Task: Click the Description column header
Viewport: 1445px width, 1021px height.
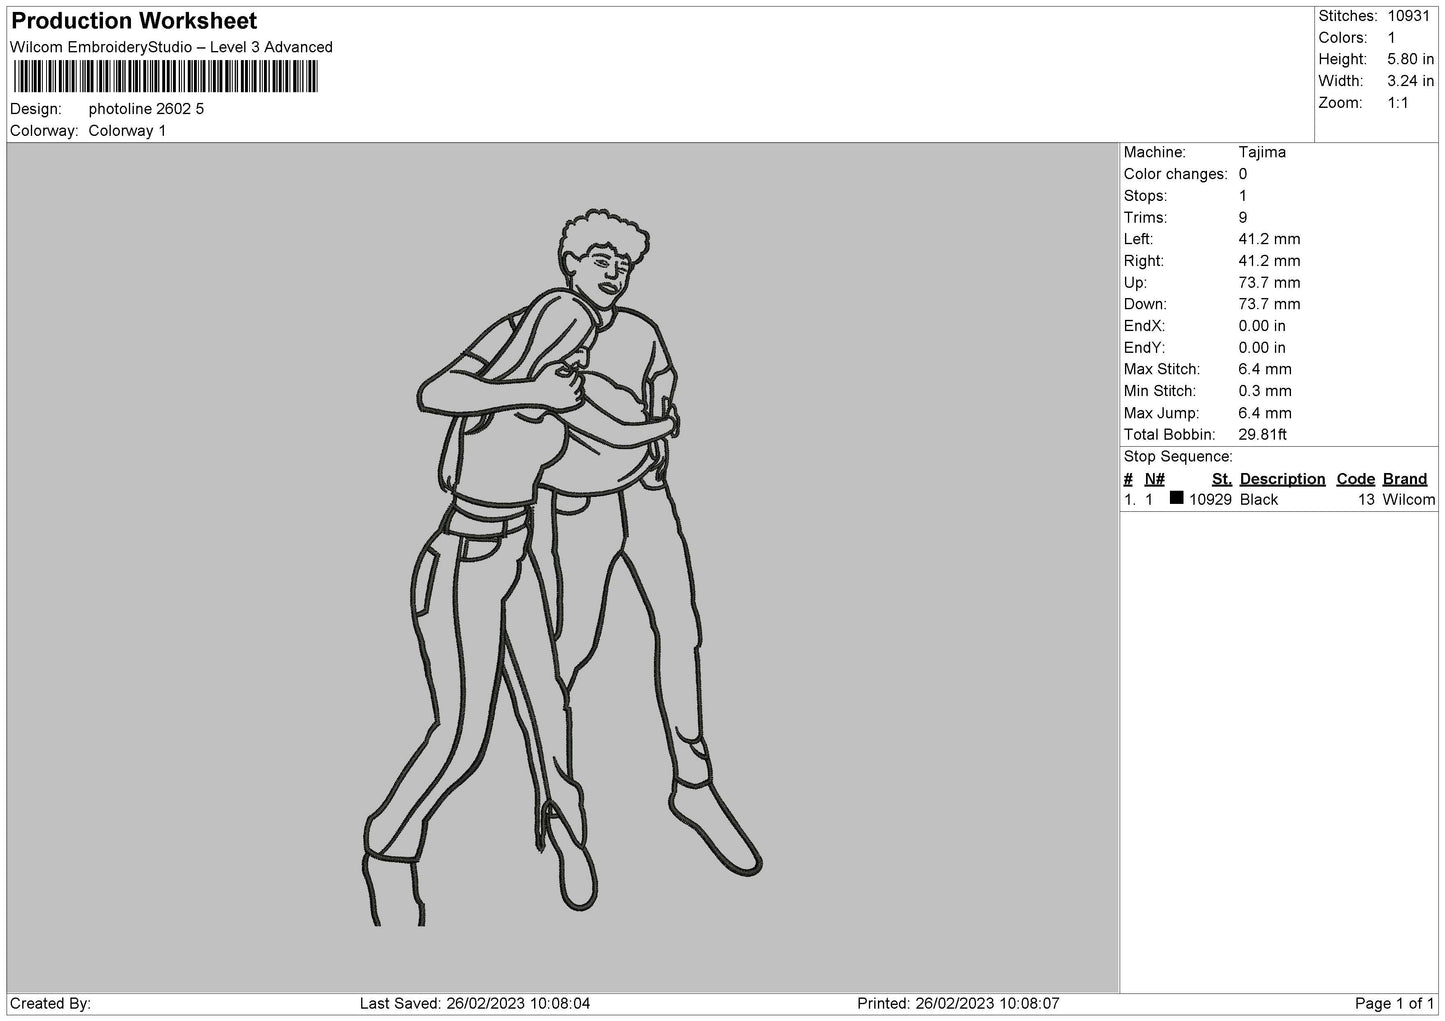Action: [x=1282, y=479]
